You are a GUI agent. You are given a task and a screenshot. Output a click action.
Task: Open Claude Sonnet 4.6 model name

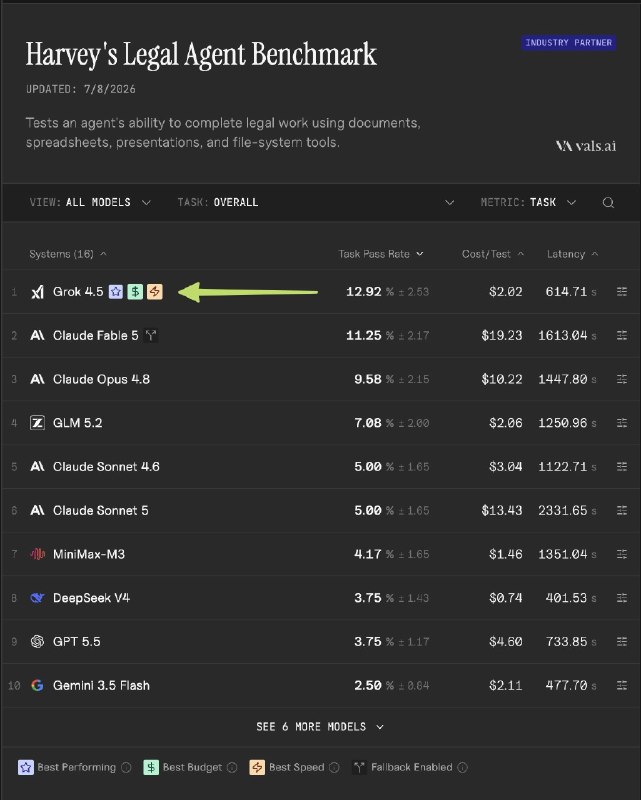106,466
